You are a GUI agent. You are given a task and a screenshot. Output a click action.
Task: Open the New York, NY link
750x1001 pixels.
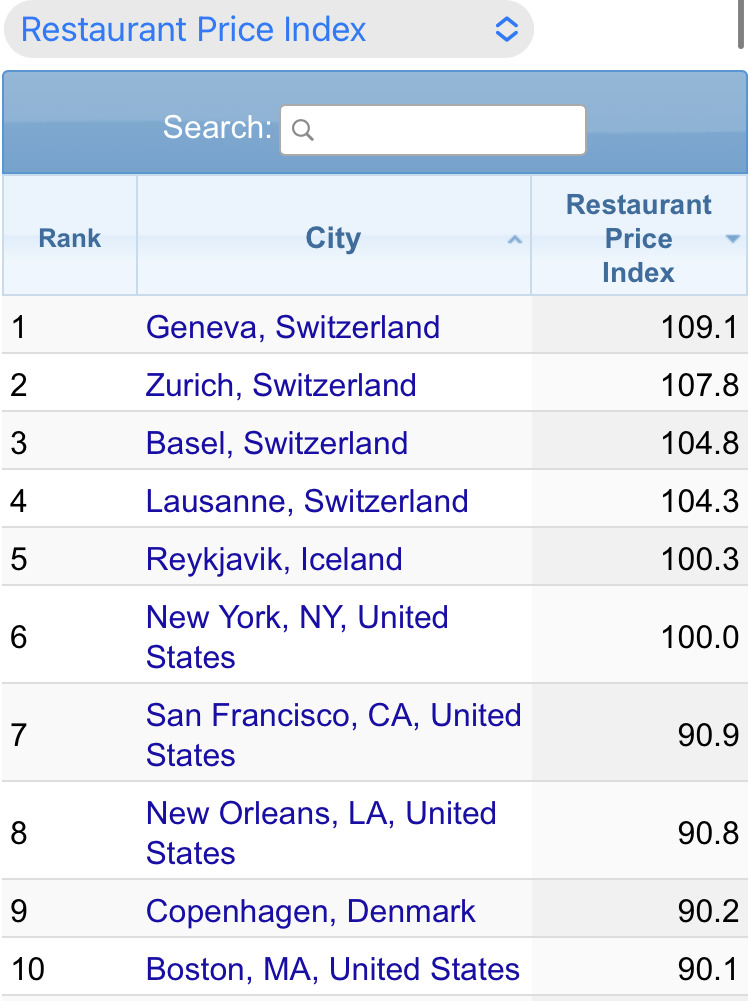coord(297,636)
